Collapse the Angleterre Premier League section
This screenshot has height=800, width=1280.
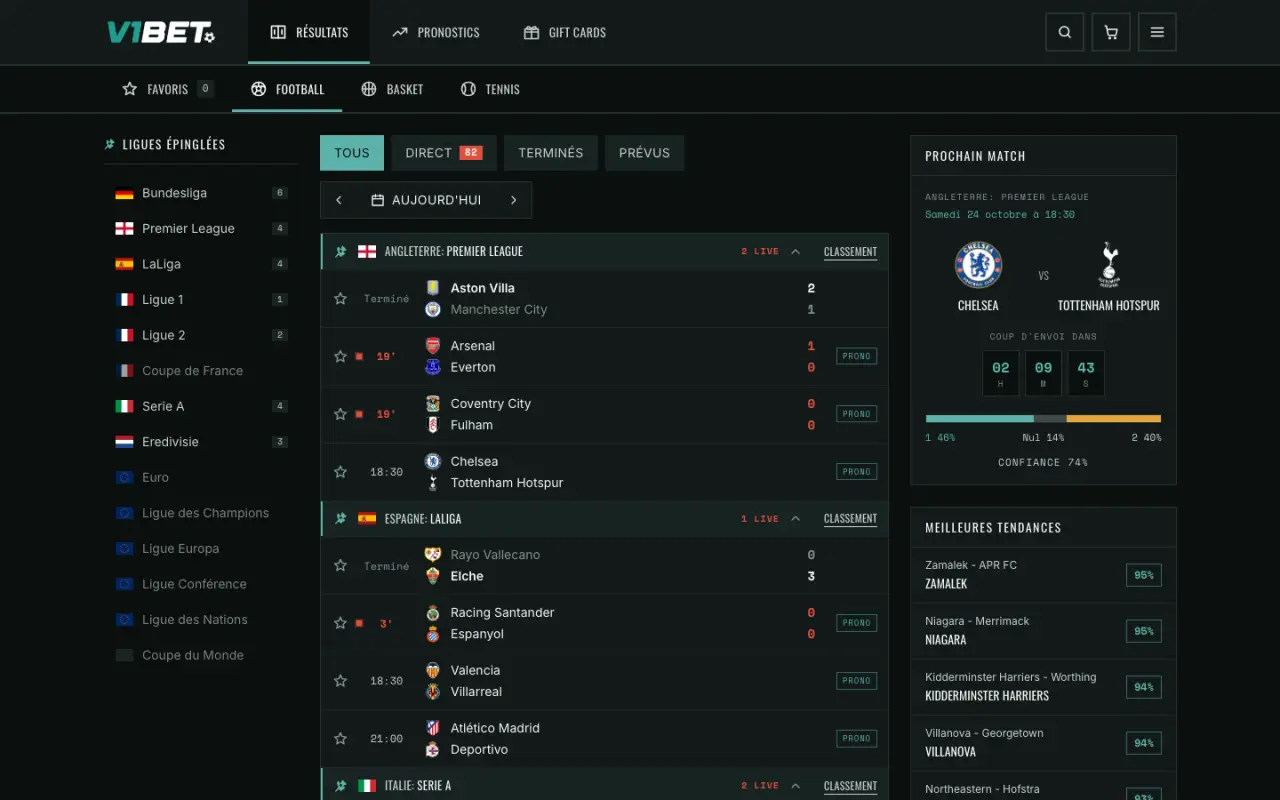click(796, 251)
